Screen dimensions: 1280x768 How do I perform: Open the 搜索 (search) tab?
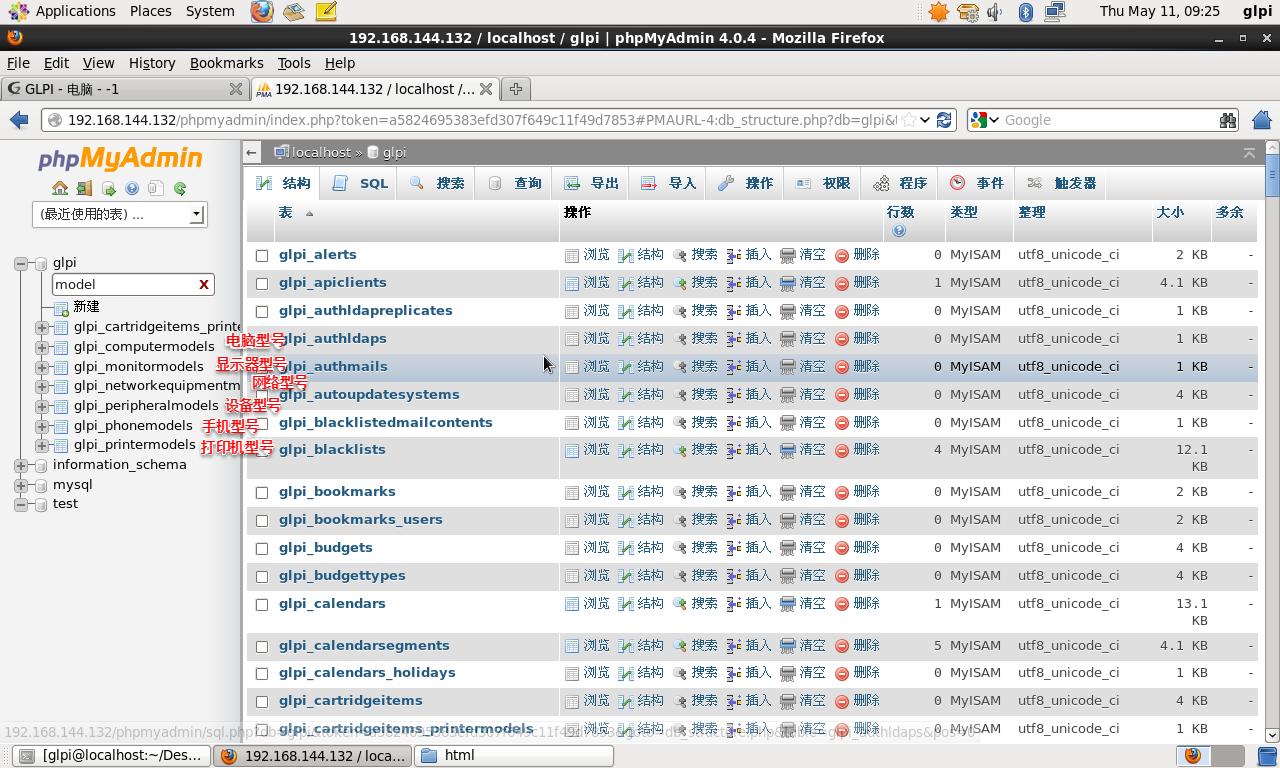coord(437,184)
